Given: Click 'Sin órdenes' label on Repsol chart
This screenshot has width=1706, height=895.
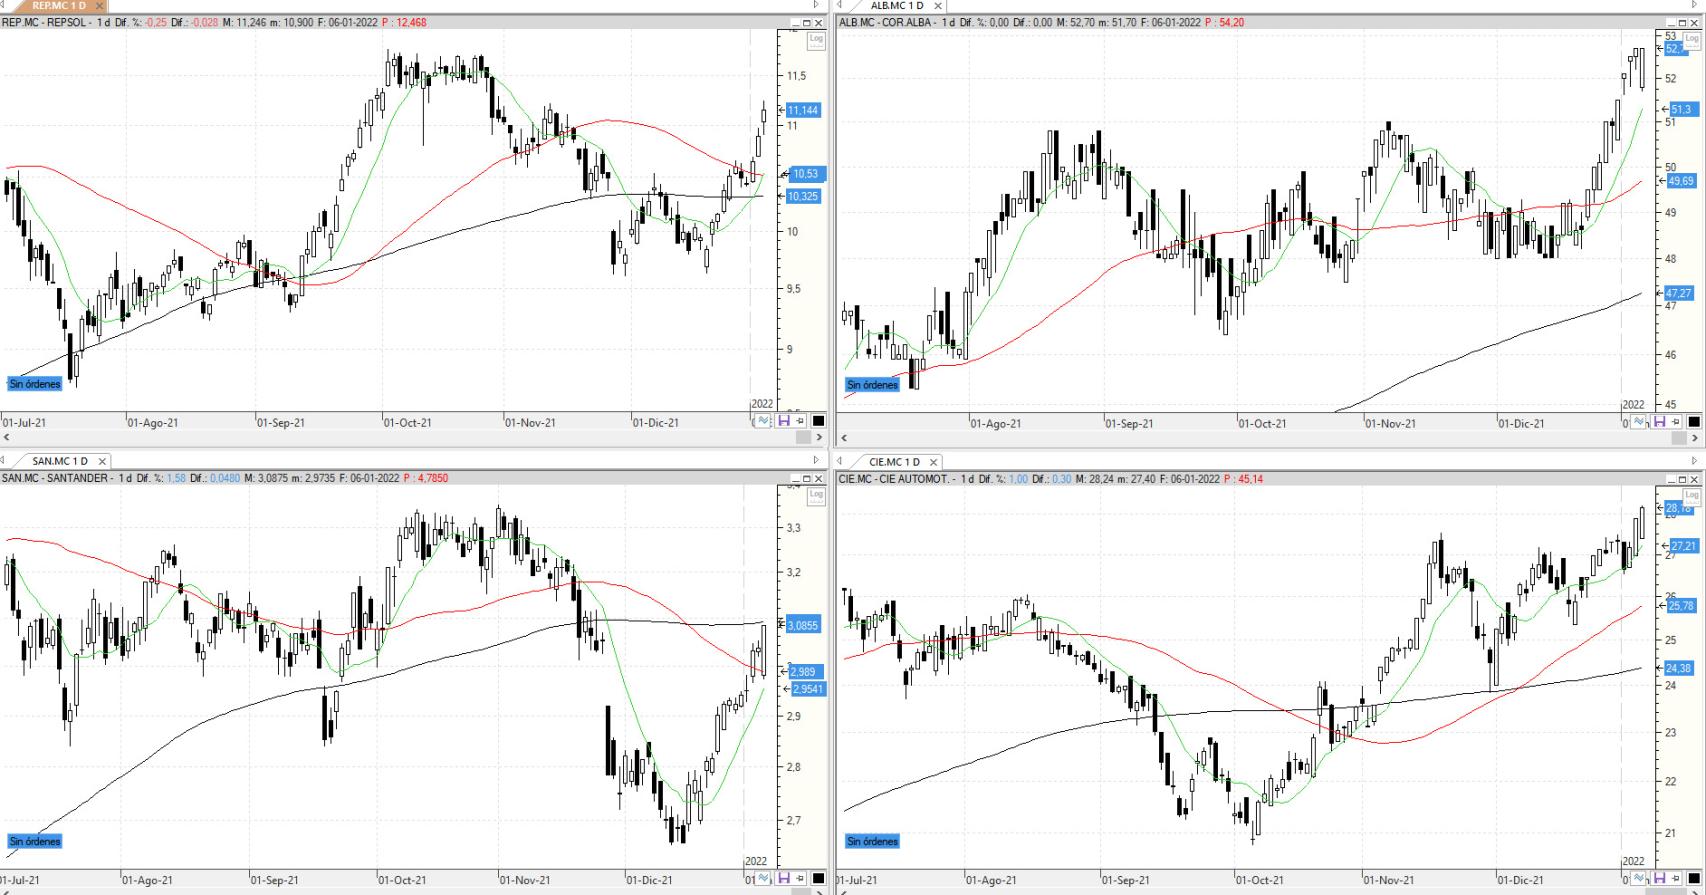Looking at the screenshot, I should [35, 383].
